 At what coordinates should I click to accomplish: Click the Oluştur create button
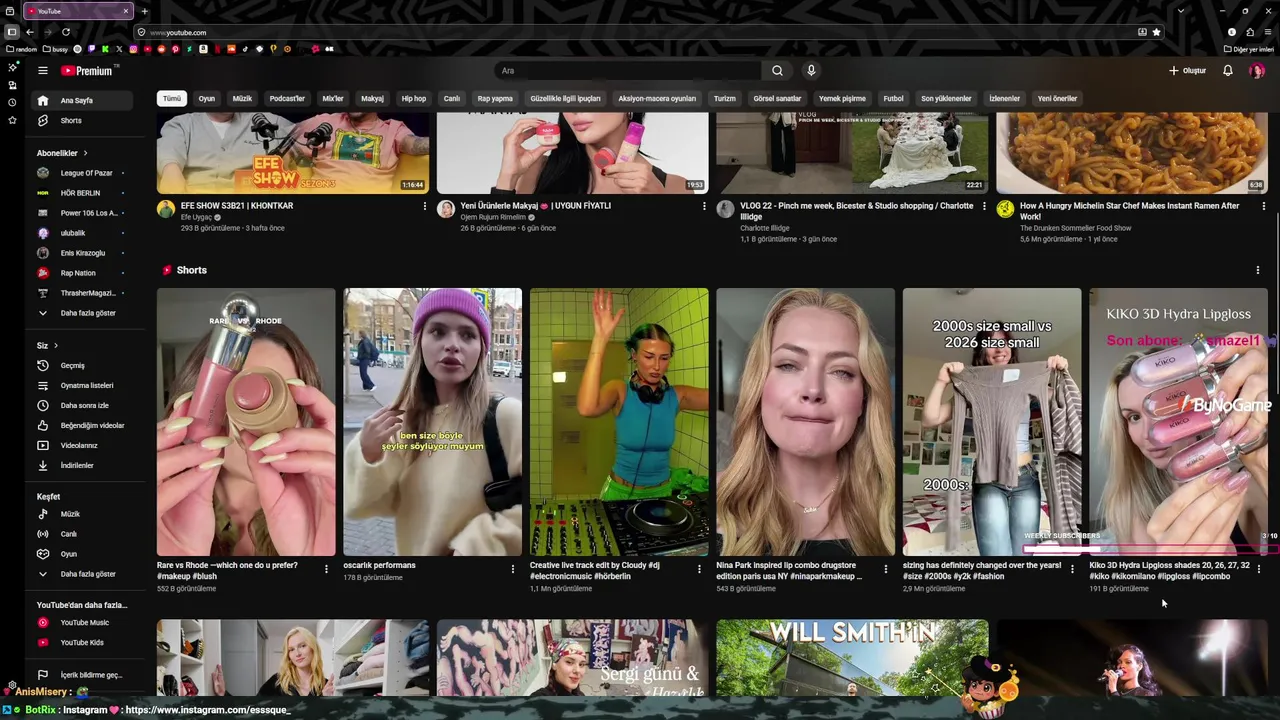(x=1187, y=71)
